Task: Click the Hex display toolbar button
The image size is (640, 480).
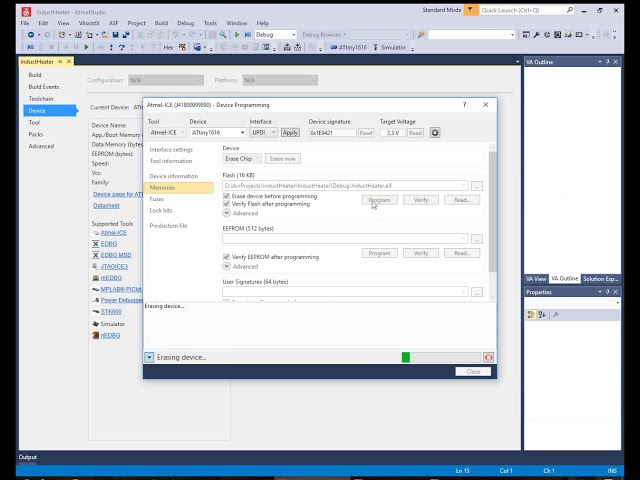Action: pos(168,47)
